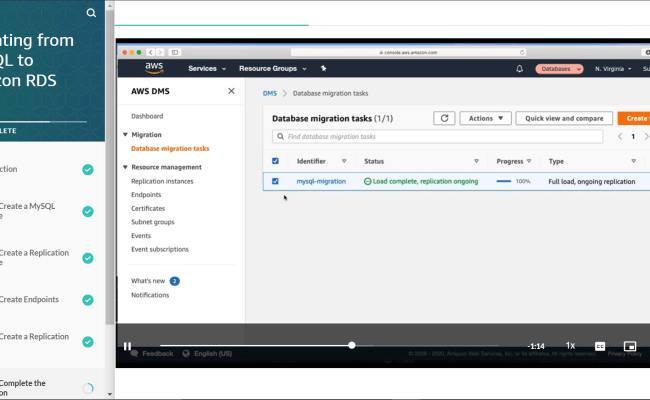
Task: Reload page icon in address bar
Action: (522, 52)
